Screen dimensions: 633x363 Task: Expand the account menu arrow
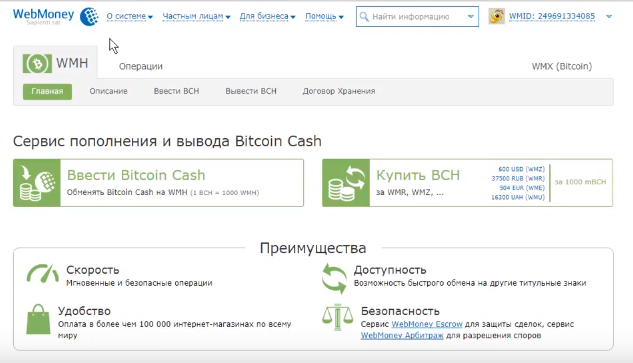point(609,17)
